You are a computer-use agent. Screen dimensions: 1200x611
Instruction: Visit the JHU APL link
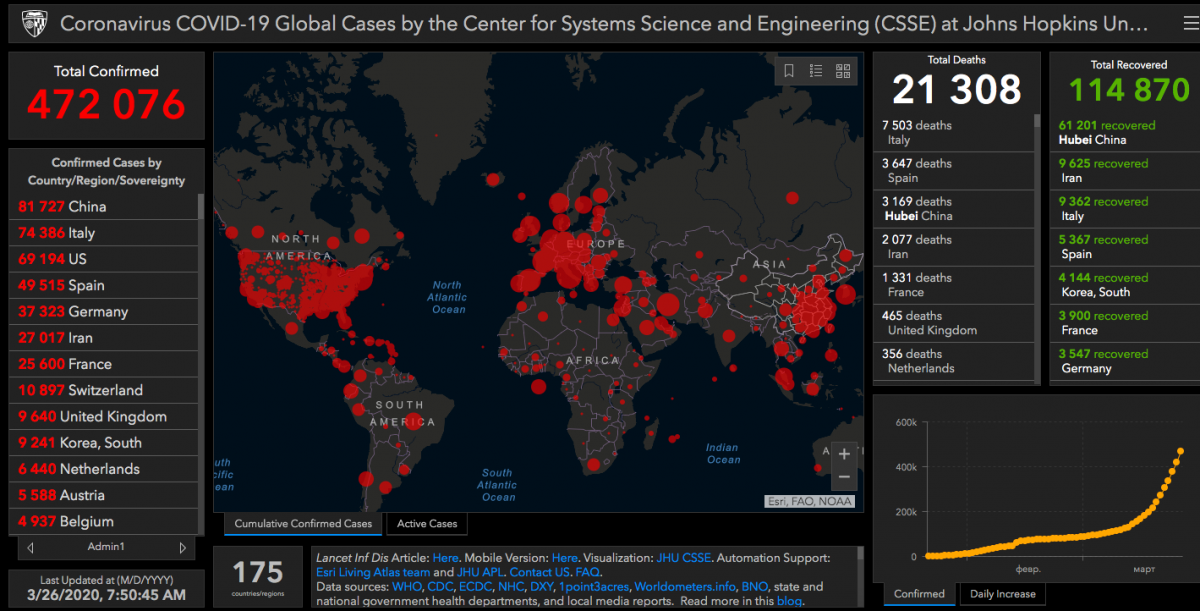(x=480, y=572)
